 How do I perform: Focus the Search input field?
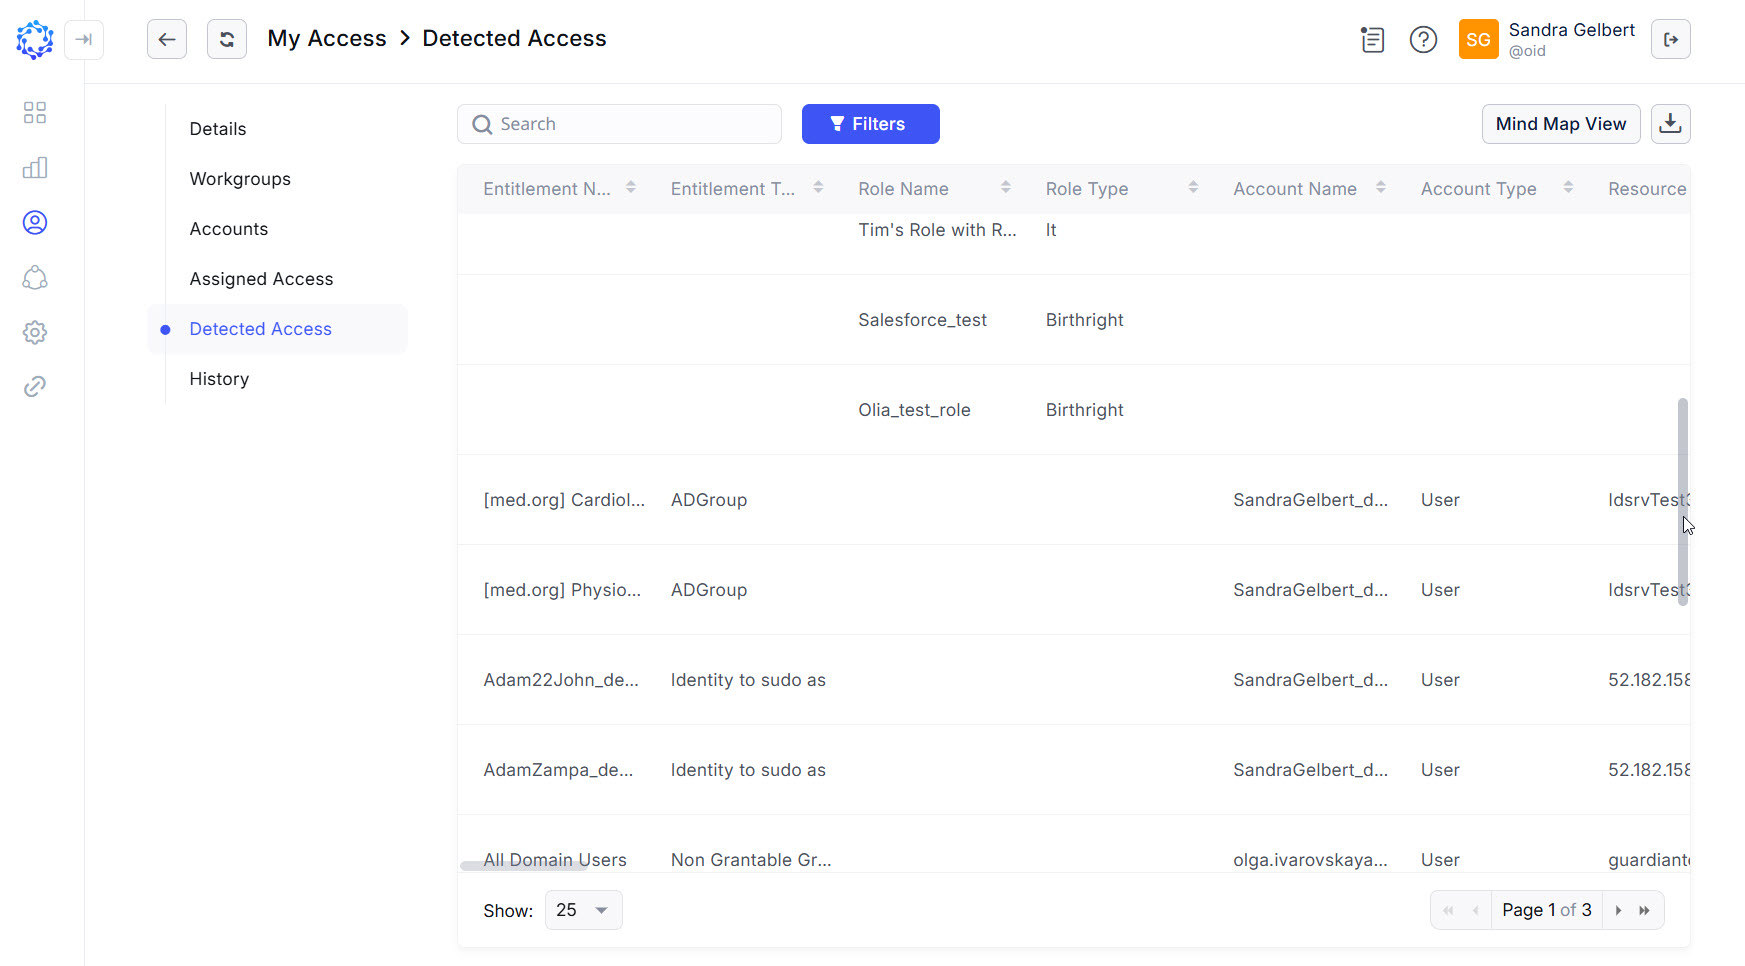click(620, 124)
